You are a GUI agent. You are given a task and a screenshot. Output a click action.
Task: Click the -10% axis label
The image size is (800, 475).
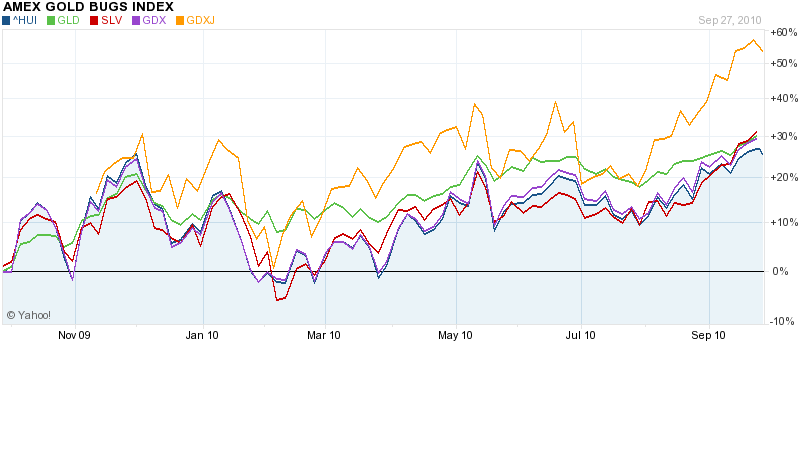click(783, 321)
